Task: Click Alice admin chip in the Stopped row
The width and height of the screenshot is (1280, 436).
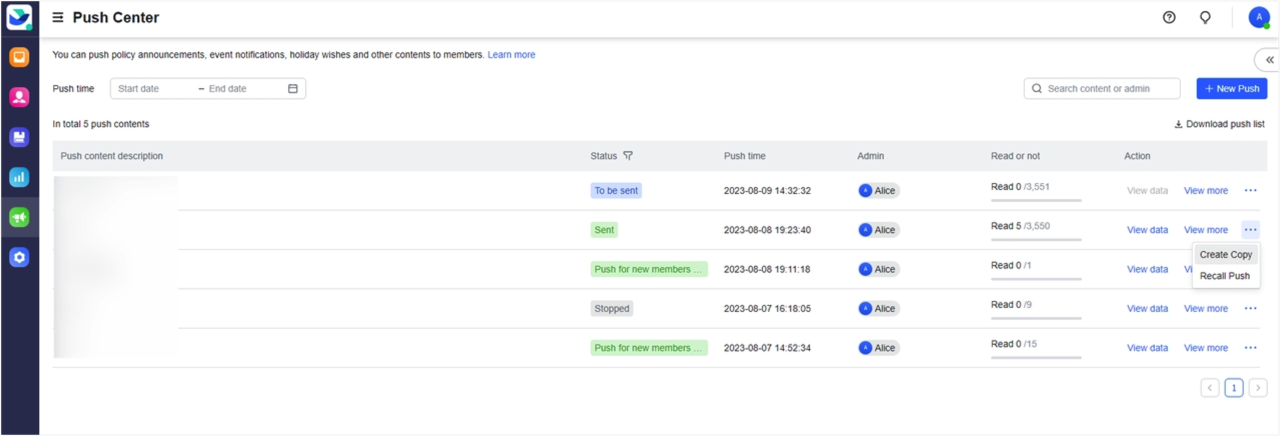Action: 878,309
